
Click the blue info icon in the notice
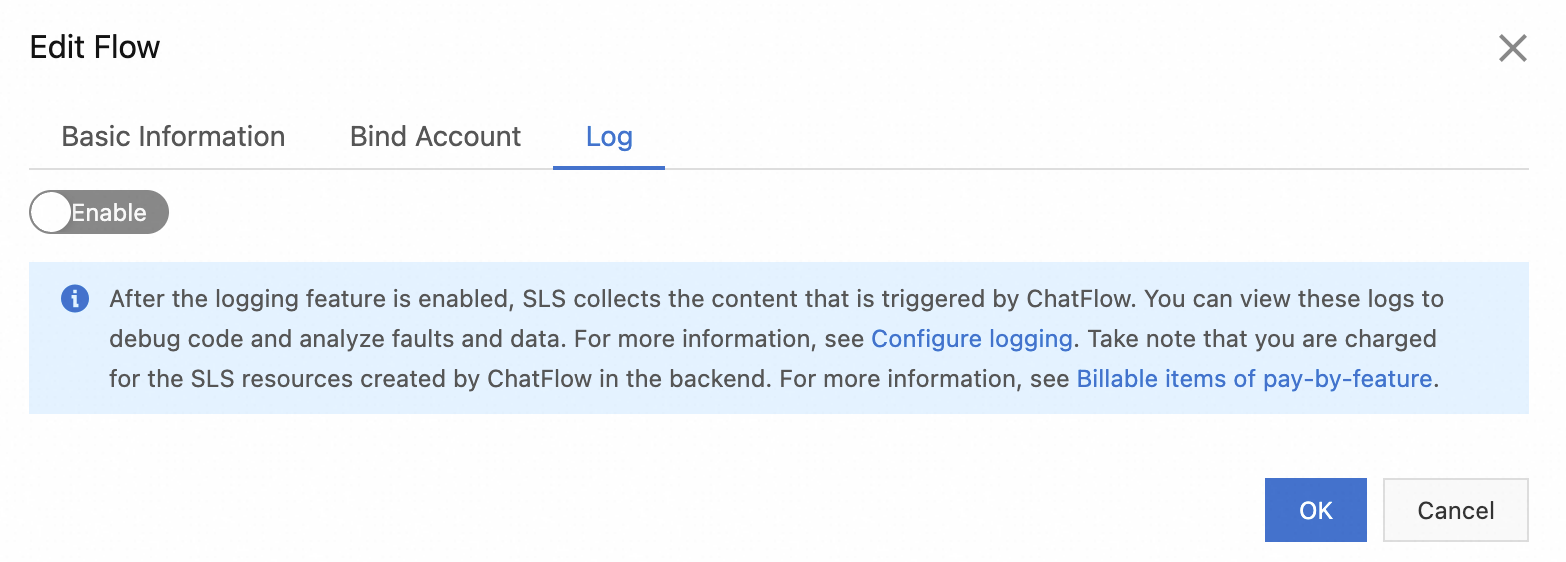click(75, 298)
